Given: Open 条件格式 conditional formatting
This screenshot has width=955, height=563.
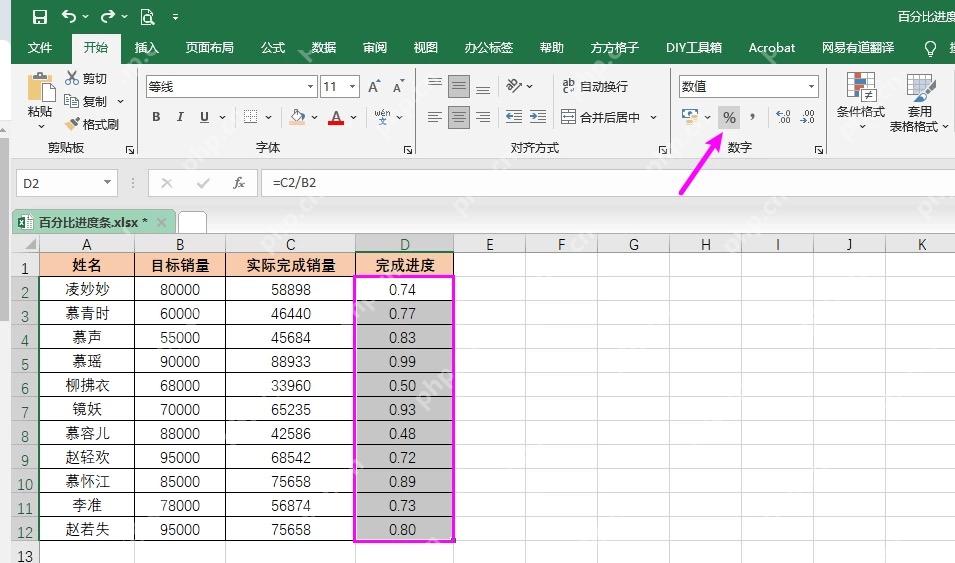Looking at the screenshot, I should 861,101.
